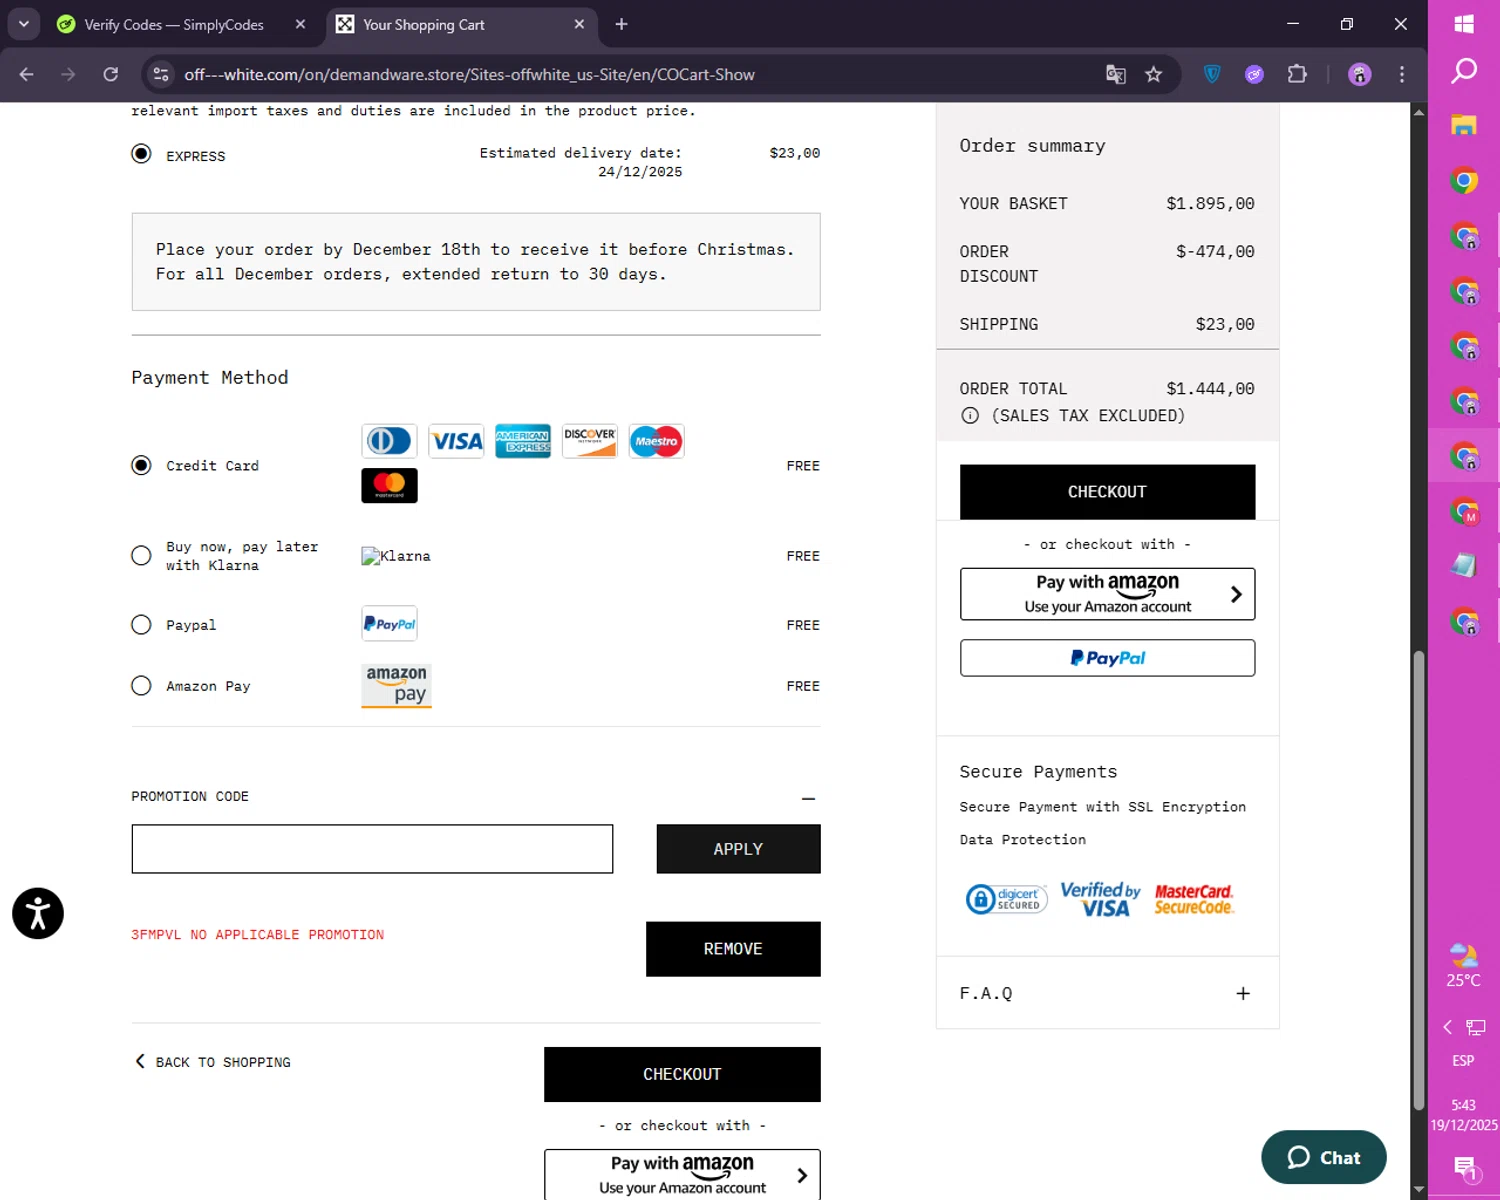Click the Bitwarden shield extension icon
Image resolution: width=1500 pixels, height=1200 pixels.
click(1212, 74)
